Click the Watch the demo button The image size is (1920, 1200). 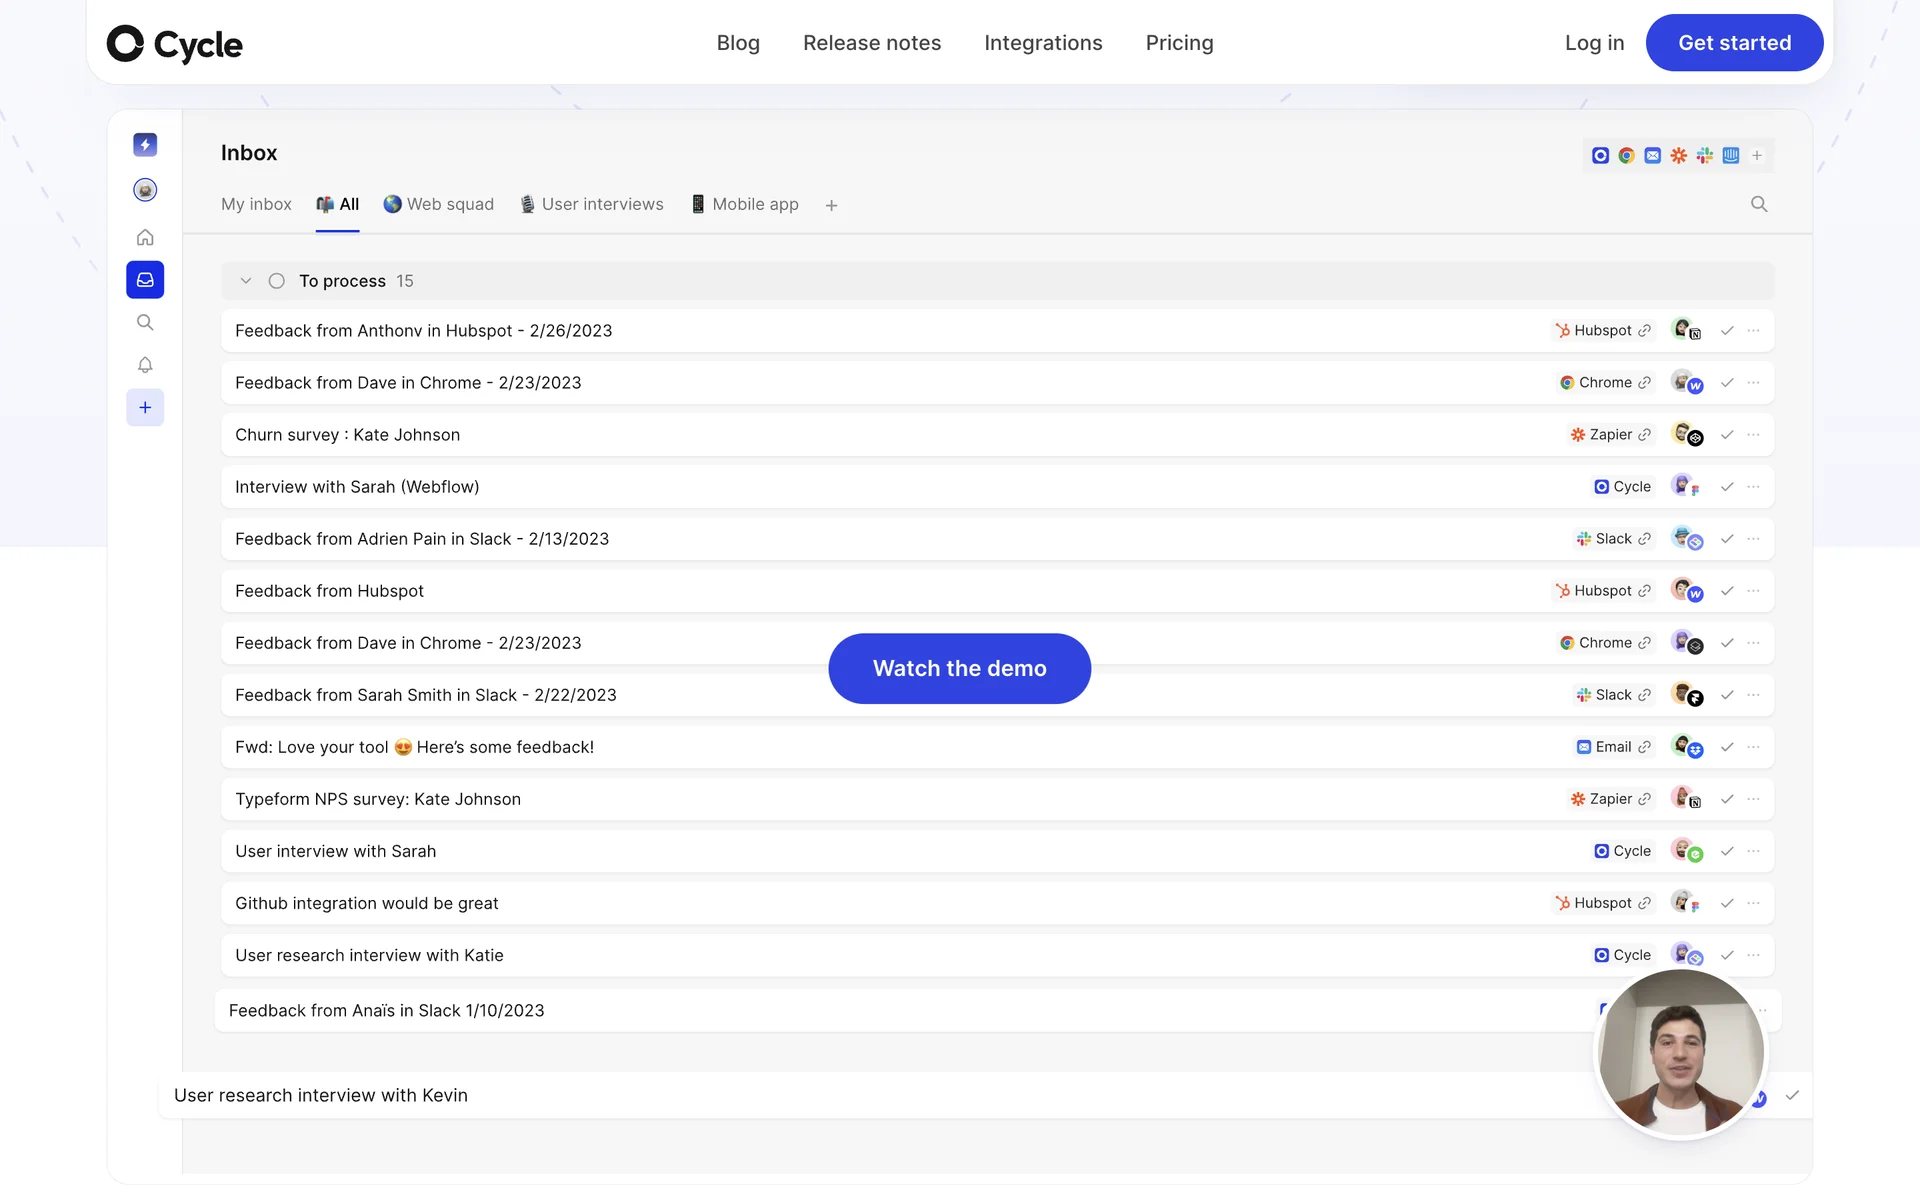[959, 668]
